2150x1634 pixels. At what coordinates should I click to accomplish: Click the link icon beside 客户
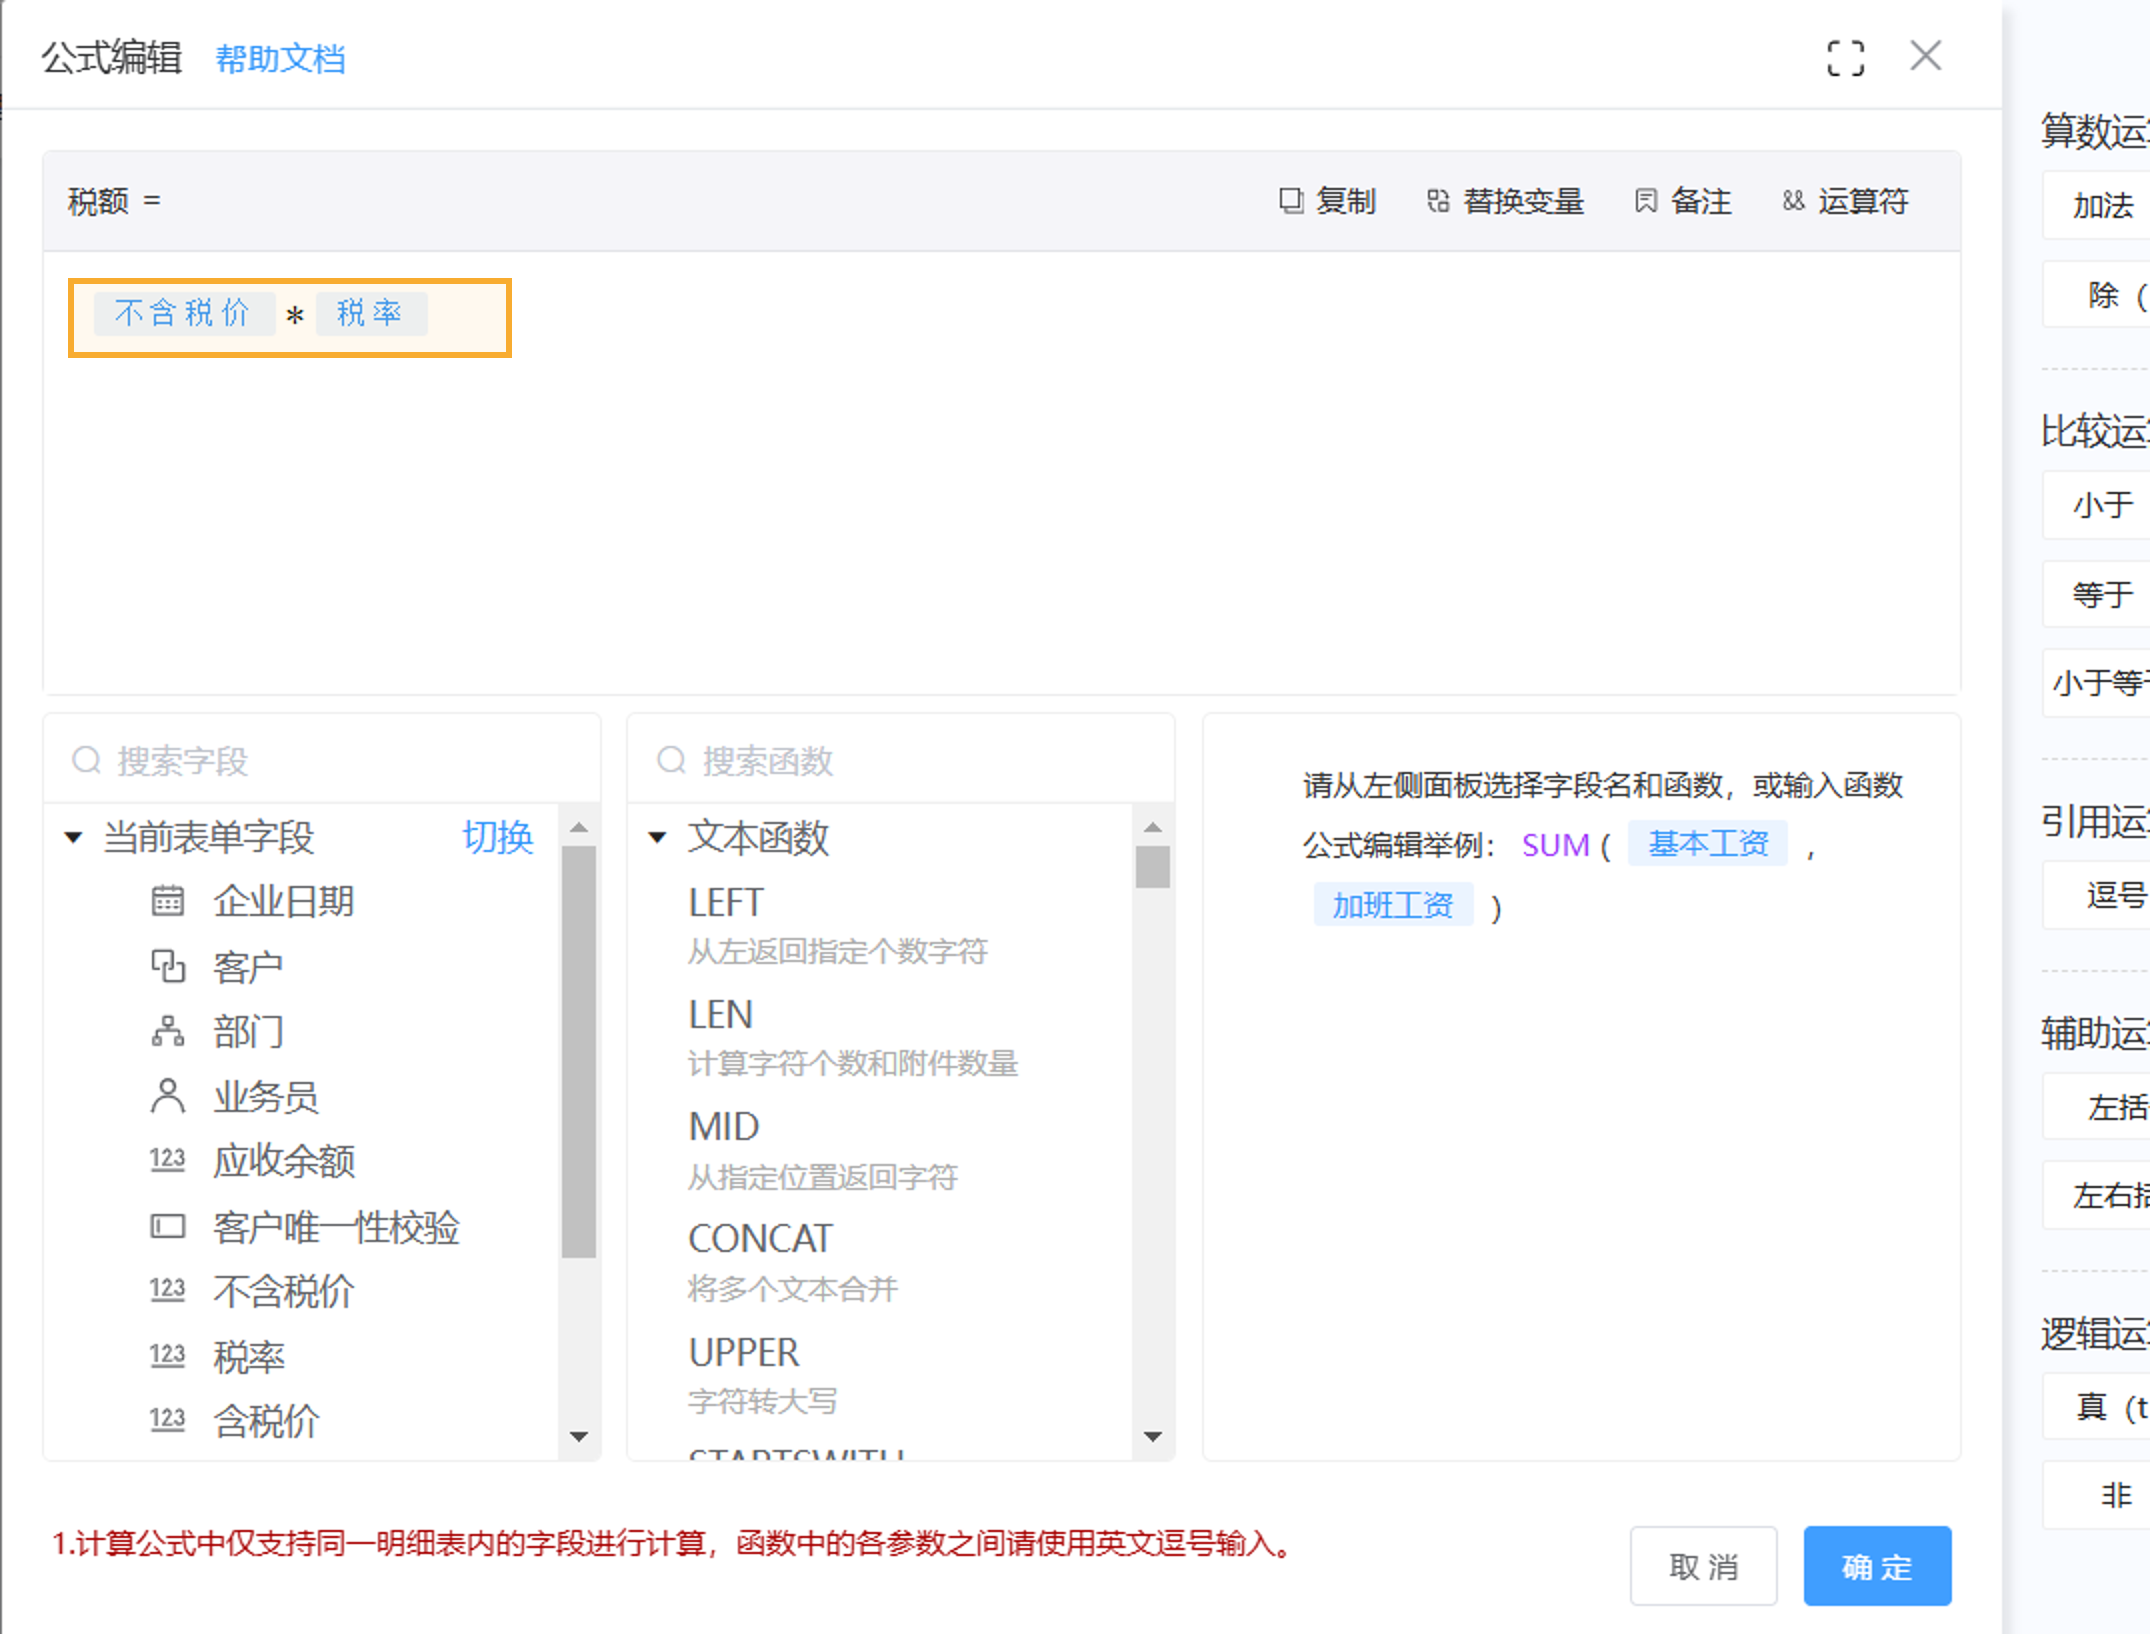coord(168,966)
